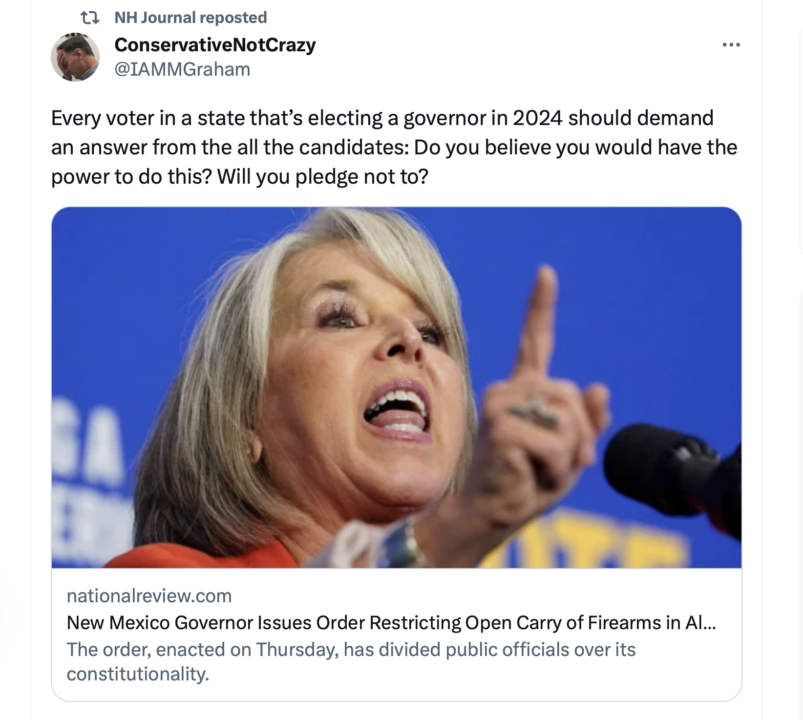Screen dimensions: 803x720
Task: Click the "reposted" word beside NH Journal
Action: [x=233, y=18]
